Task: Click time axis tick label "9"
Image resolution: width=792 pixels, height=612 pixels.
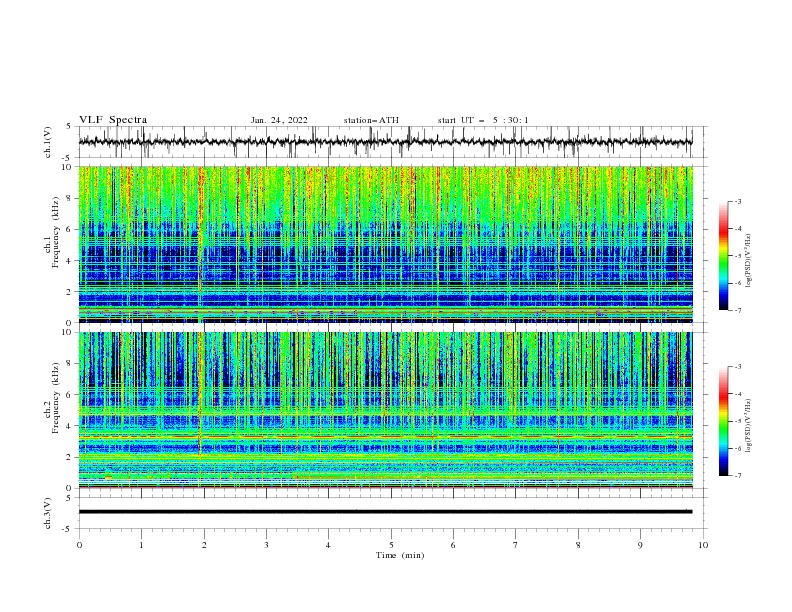Action: click(640, 545)
